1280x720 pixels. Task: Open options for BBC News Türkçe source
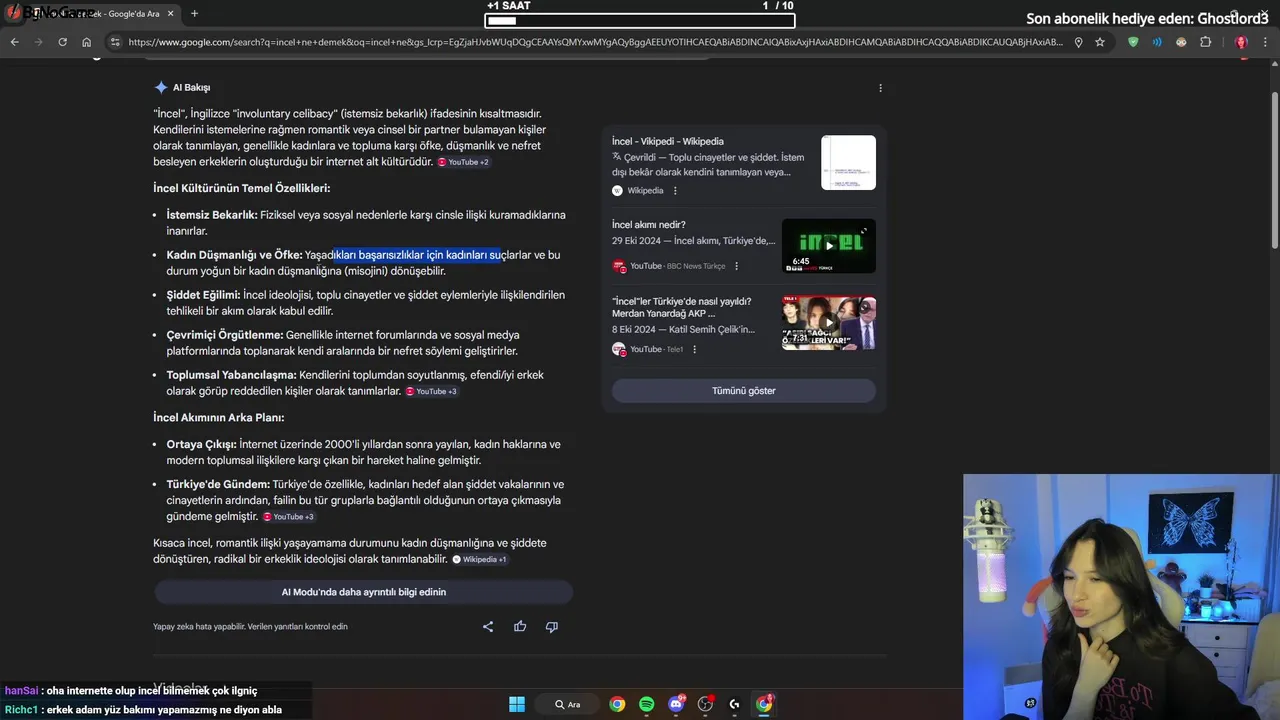[x=737, y=266]
